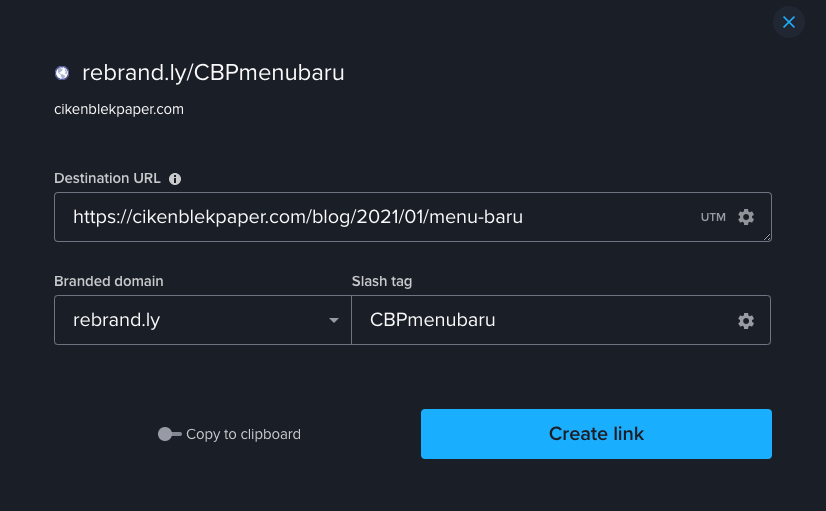Image resolution: width=826 pixels, height=511 pixels.
Task: Select the rebrand.ly branded domain box
Action: (203, 320)
